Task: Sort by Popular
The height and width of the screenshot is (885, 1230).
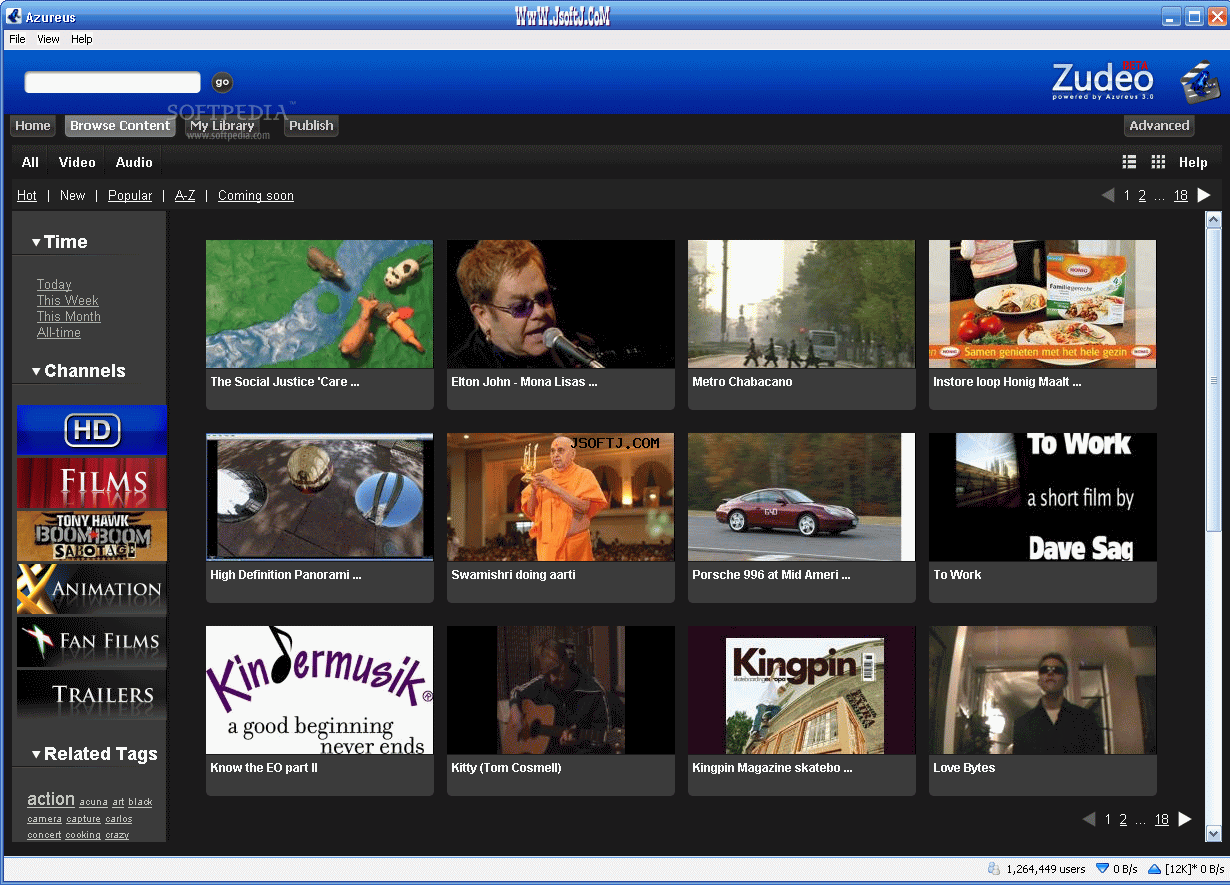Action: 130,196
